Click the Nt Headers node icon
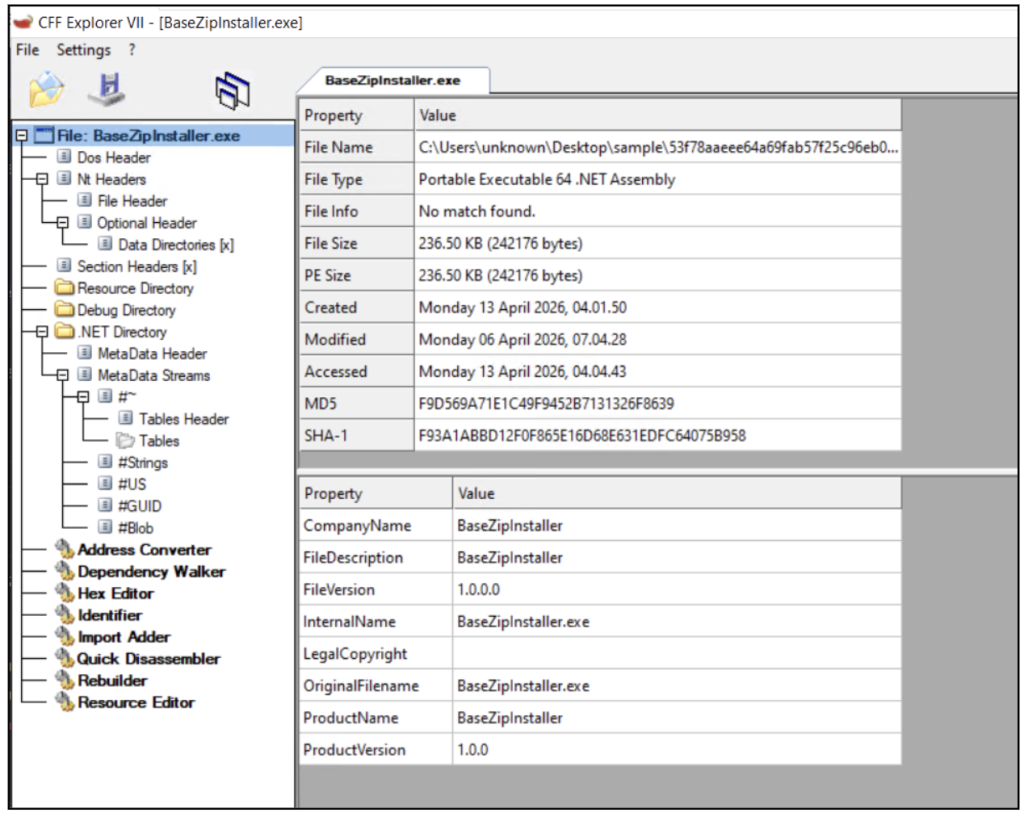1024x817 pixels. (64, 178)
